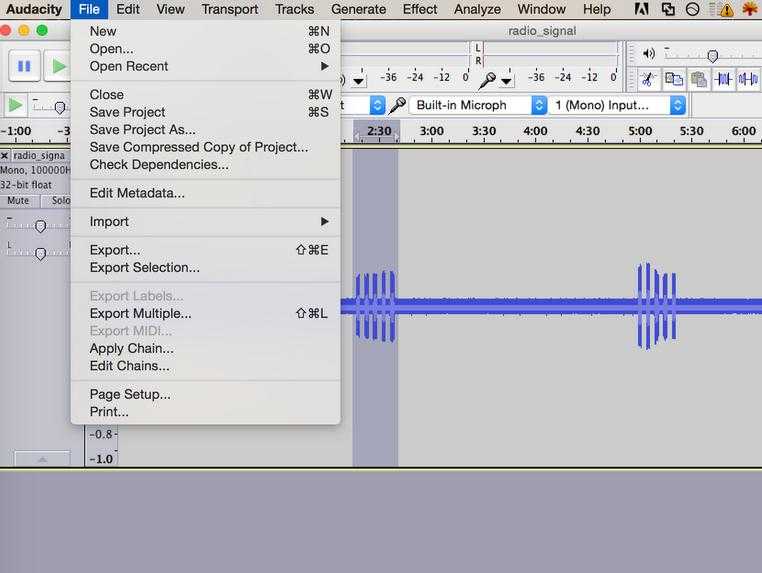Open the Transport menu
The height and width of the screenshot is (573, 762).
229,9
